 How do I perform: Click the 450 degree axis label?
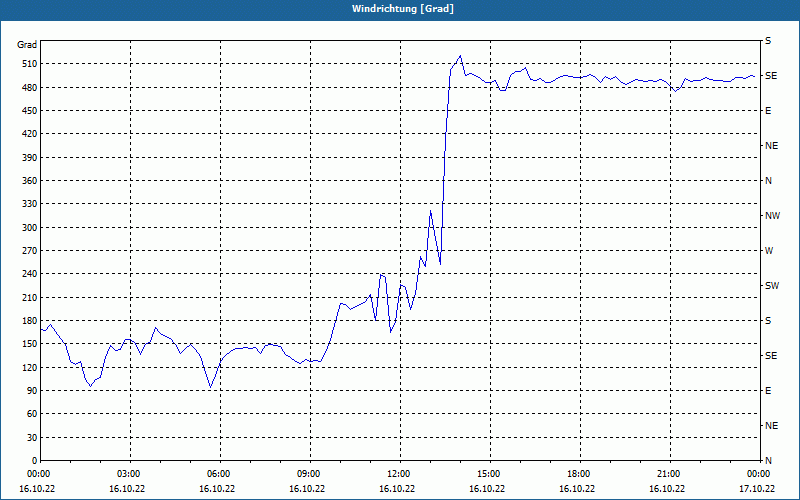click(30, 111)
